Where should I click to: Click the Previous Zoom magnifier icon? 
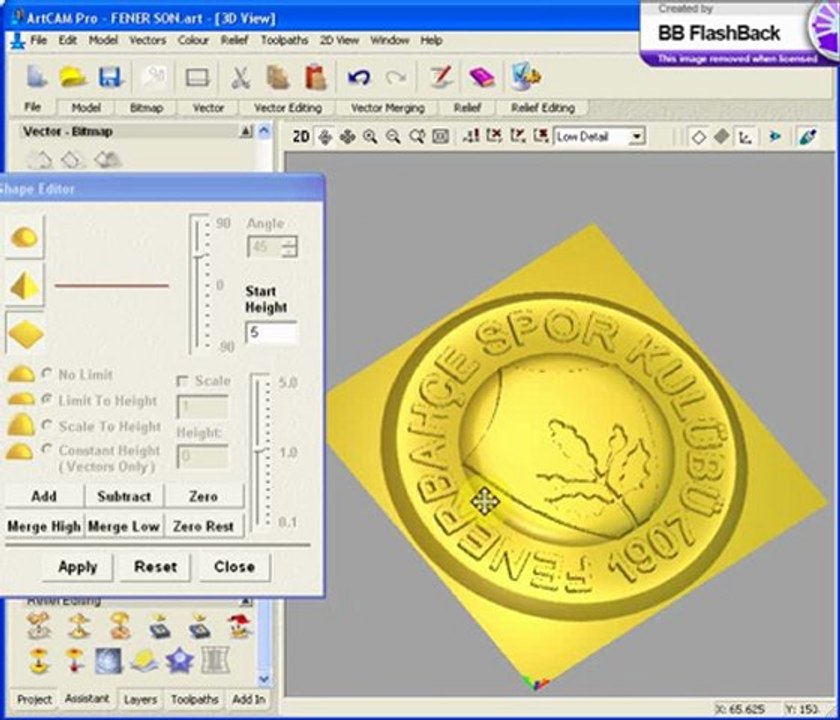[417, 137]
